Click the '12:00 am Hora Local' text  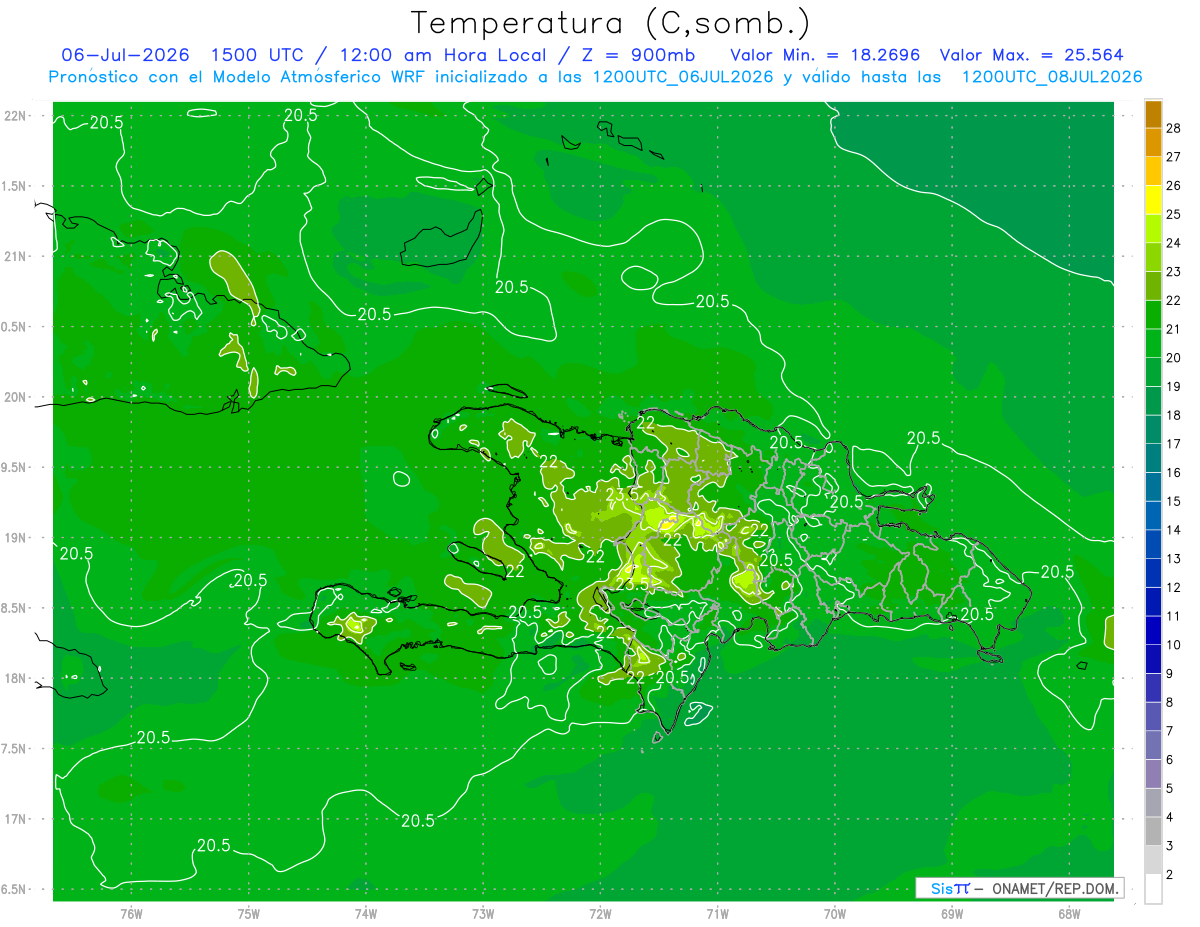[x=440, y=55]
